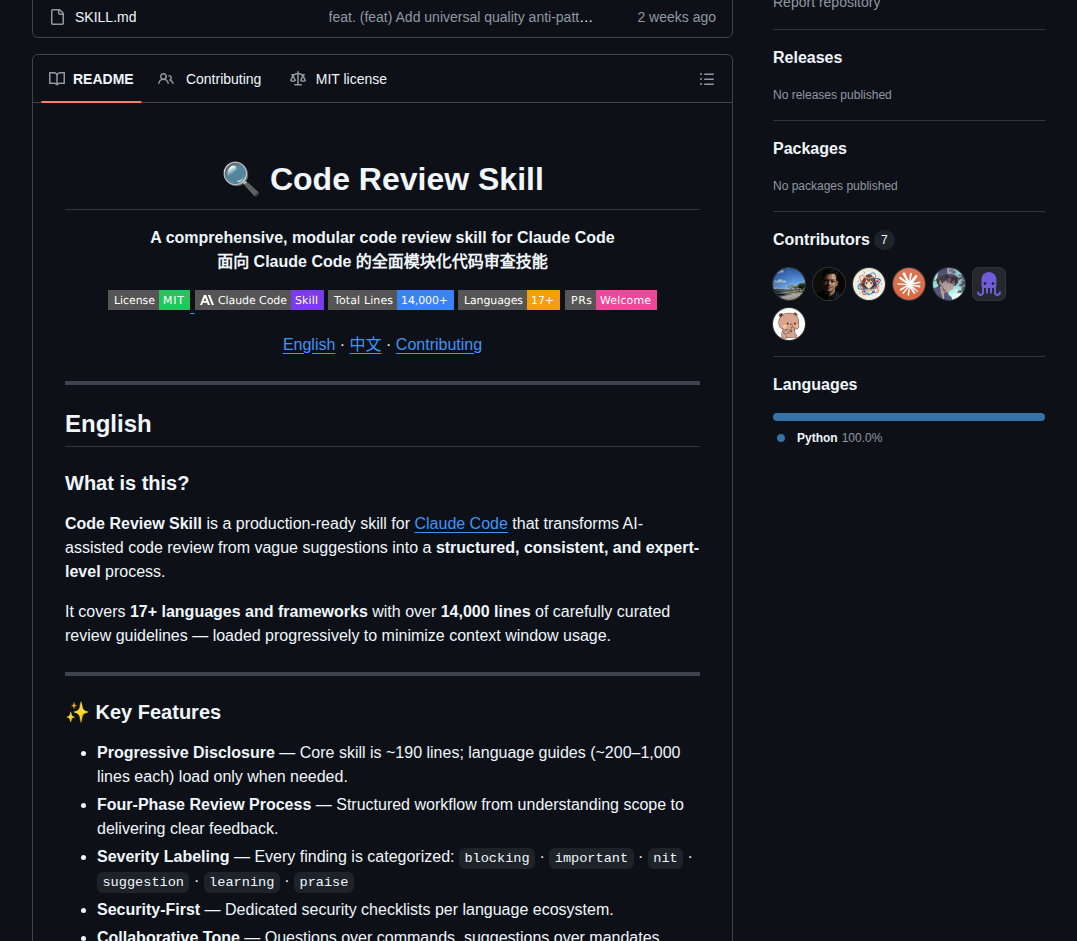
Task: Open the anime girl contributor avatar
Action: 869,284
